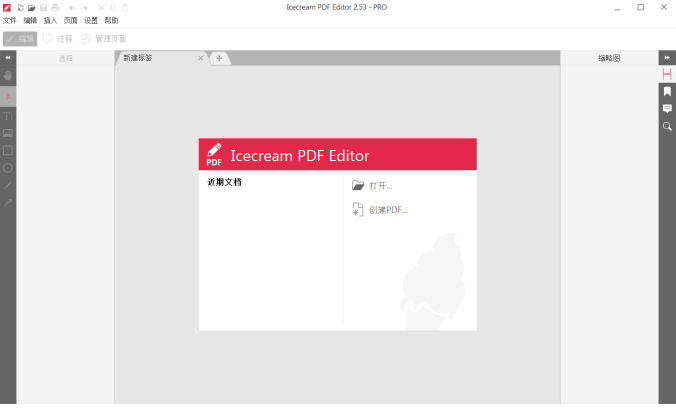
Task: Select the Circle shape tool
Action: click(8, 168)
